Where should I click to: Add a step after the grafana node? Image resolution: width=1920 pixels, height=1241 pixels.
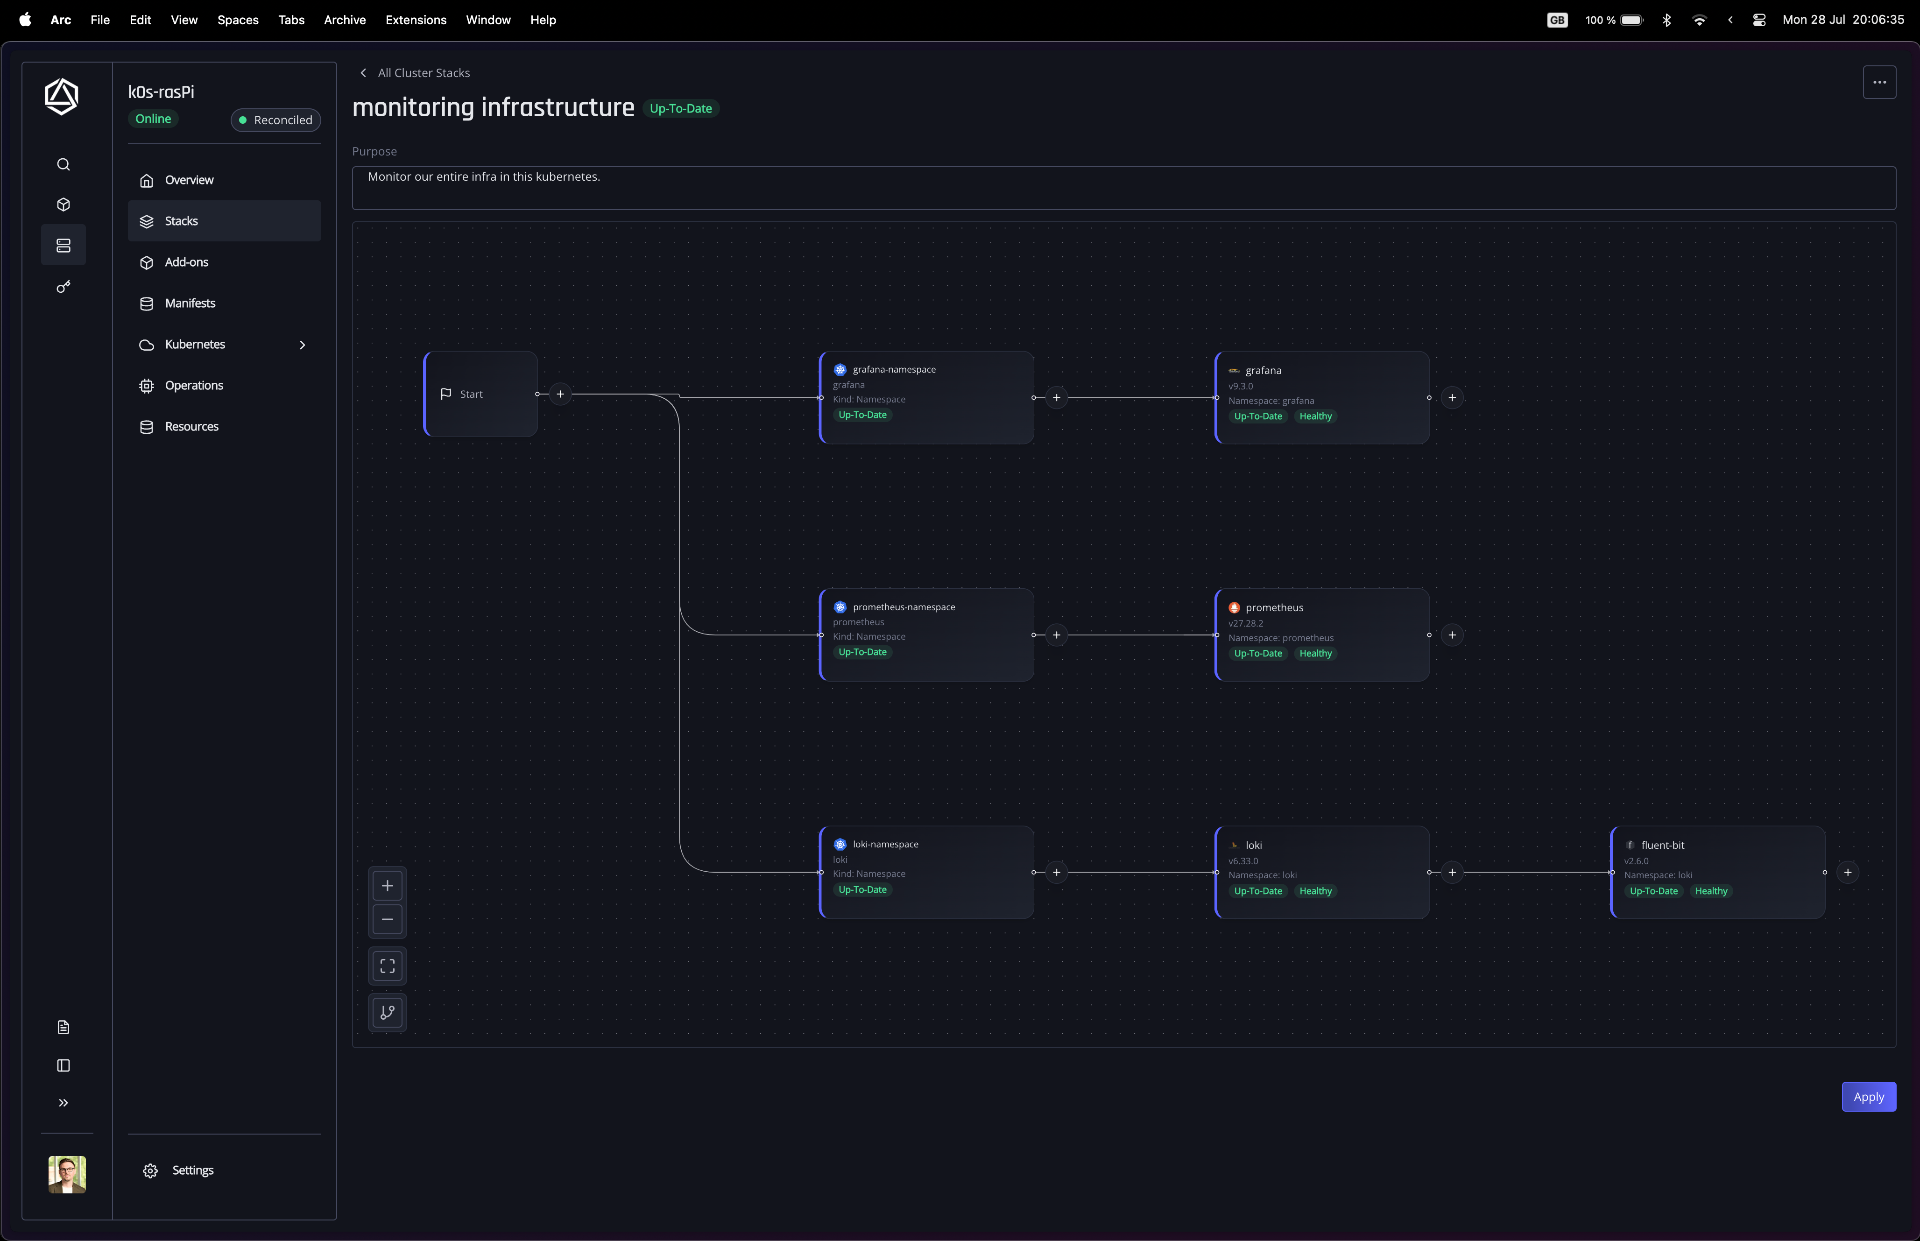tap(1453, 397)
